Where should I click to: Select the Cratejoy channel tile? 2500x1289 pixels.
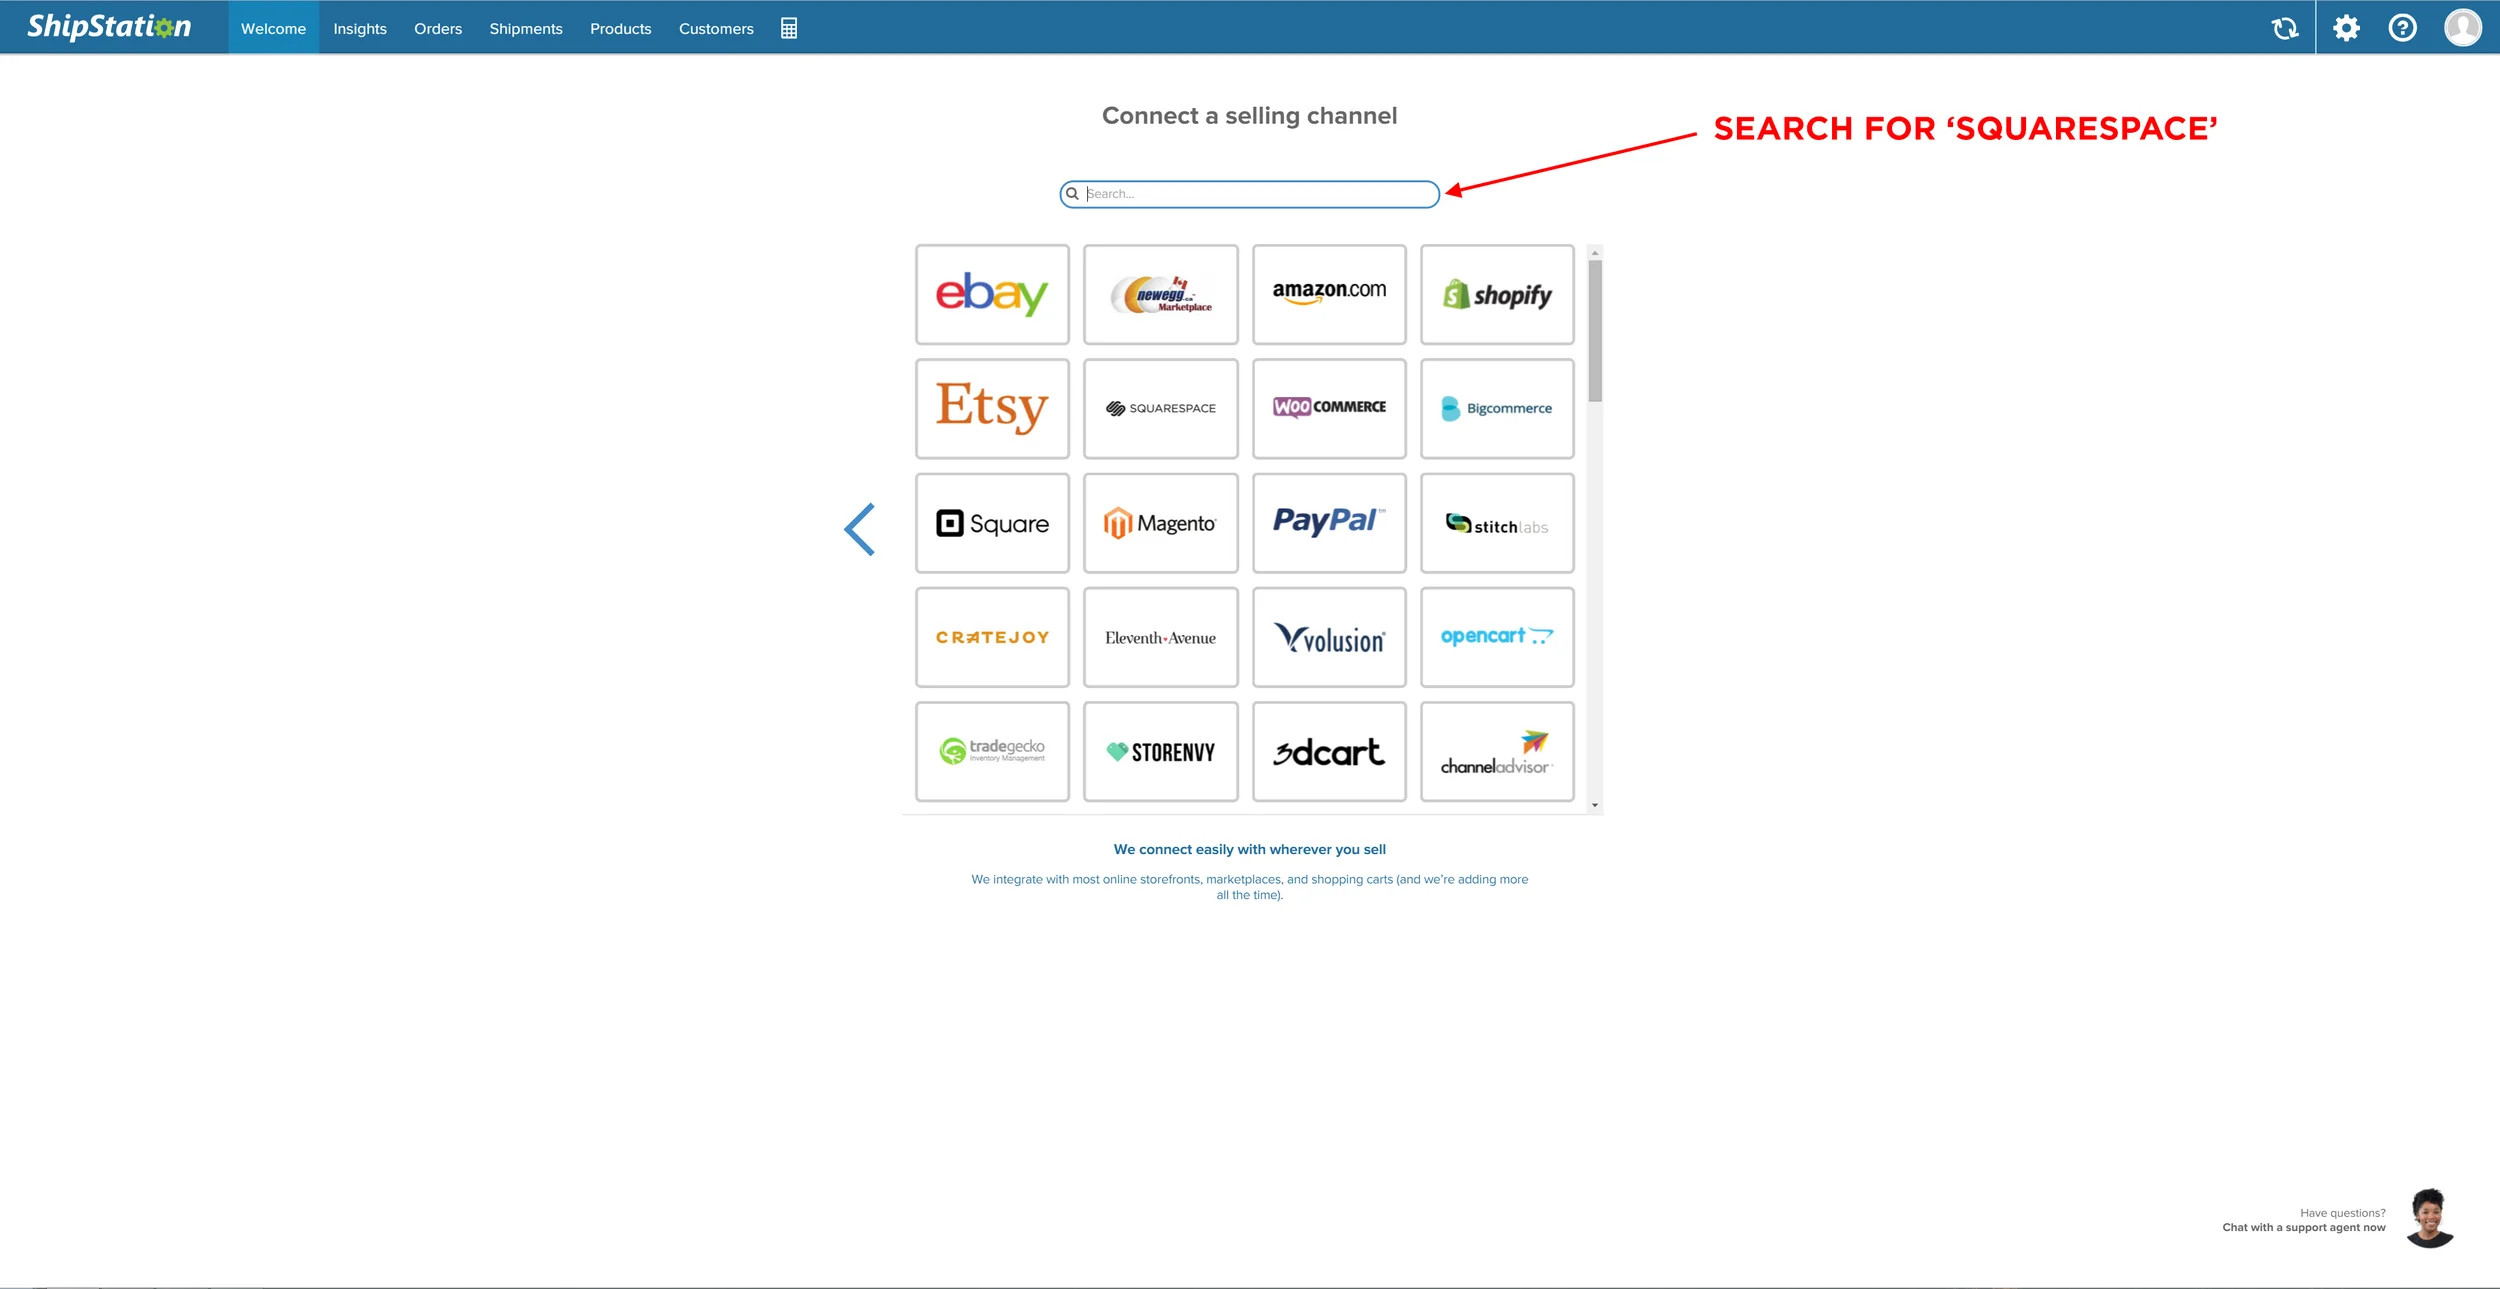pyautogui.click(x=992, y=637)
